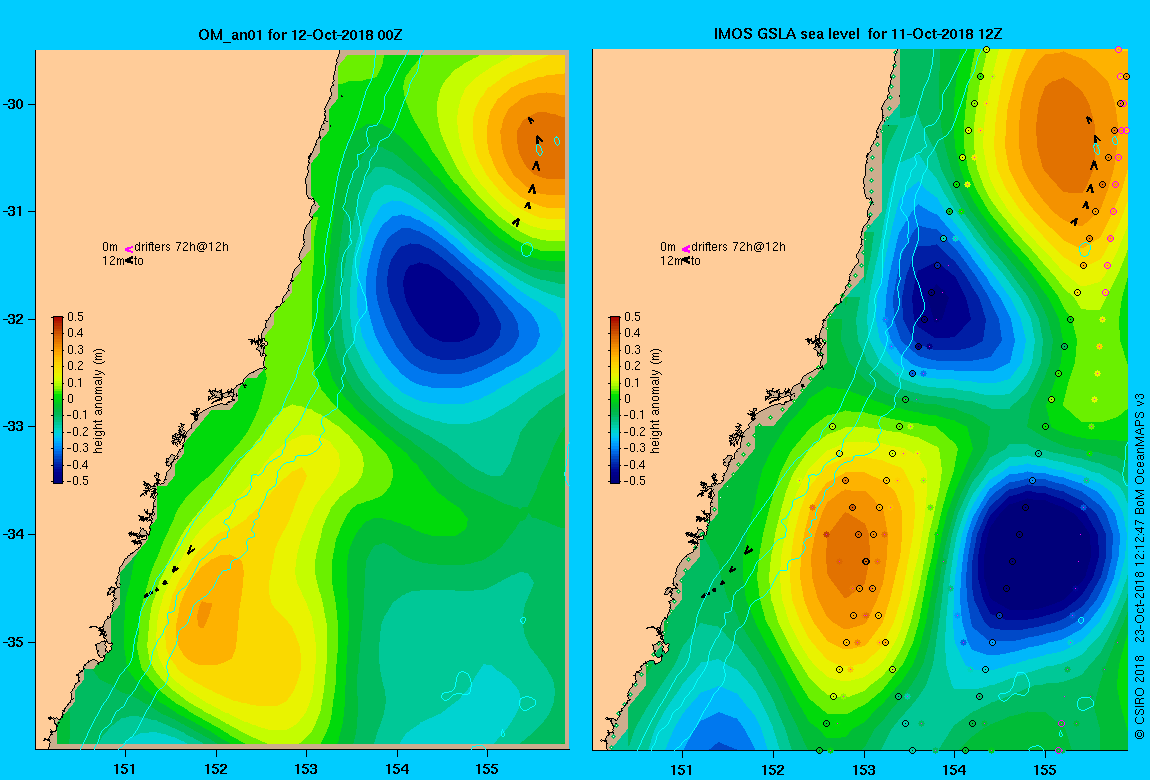Screen dimensions: 1150x780
Task: Click the "height anomaly (m)" label in IMOS GSLA map
Action: pos(656,400)
